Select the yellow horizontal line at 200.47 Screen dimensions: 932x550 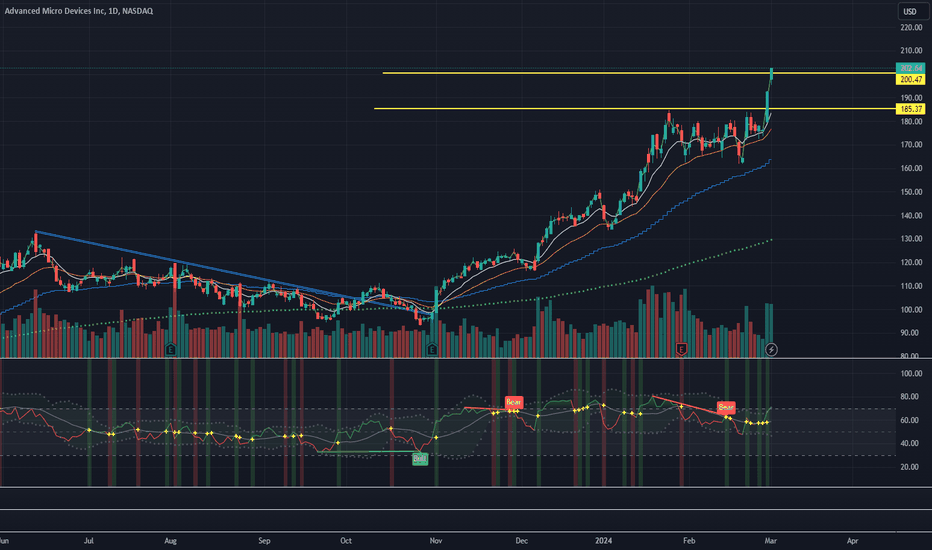(x=639, y=73)
